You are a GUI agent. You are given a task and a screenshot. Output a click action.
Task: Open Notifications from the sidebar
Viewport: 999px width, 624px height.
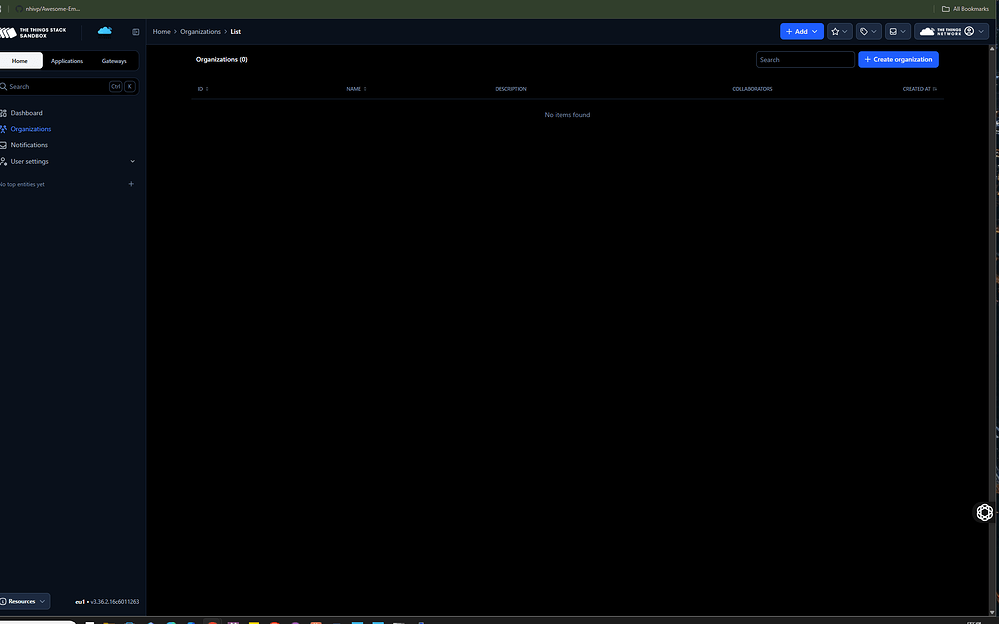(29, 145)
